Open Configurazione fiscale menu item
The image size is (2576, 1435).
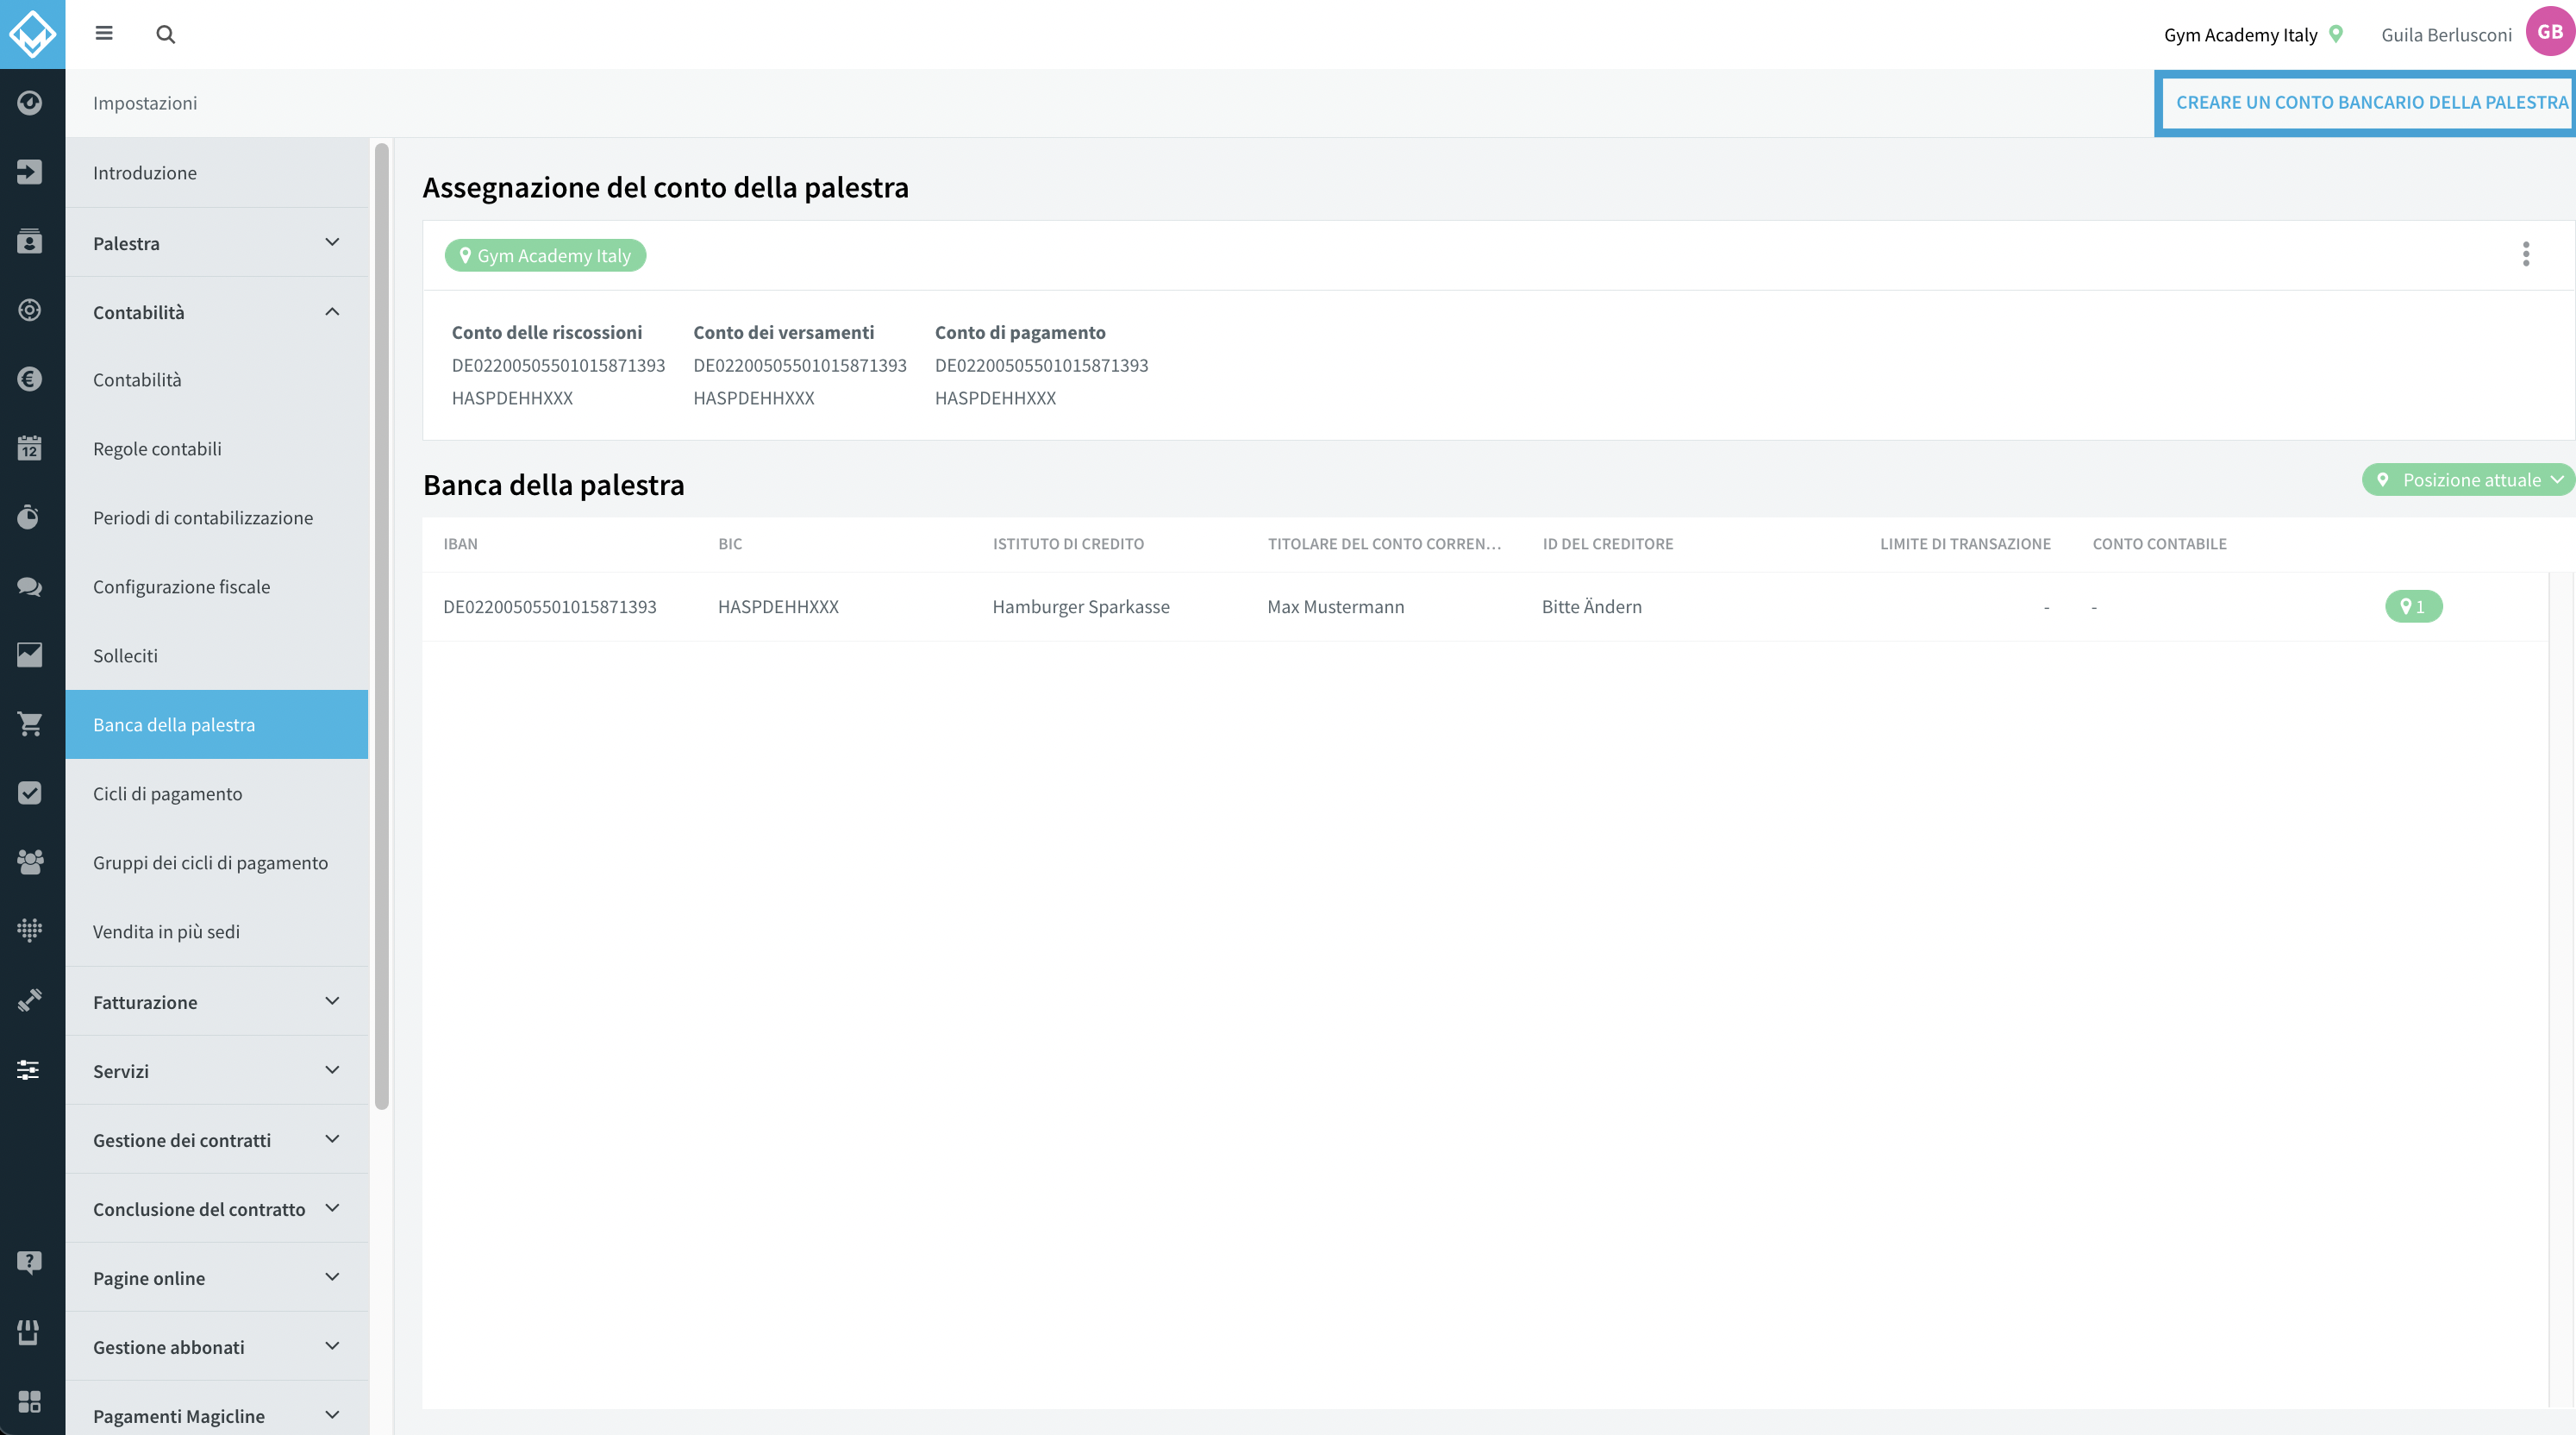217,586
